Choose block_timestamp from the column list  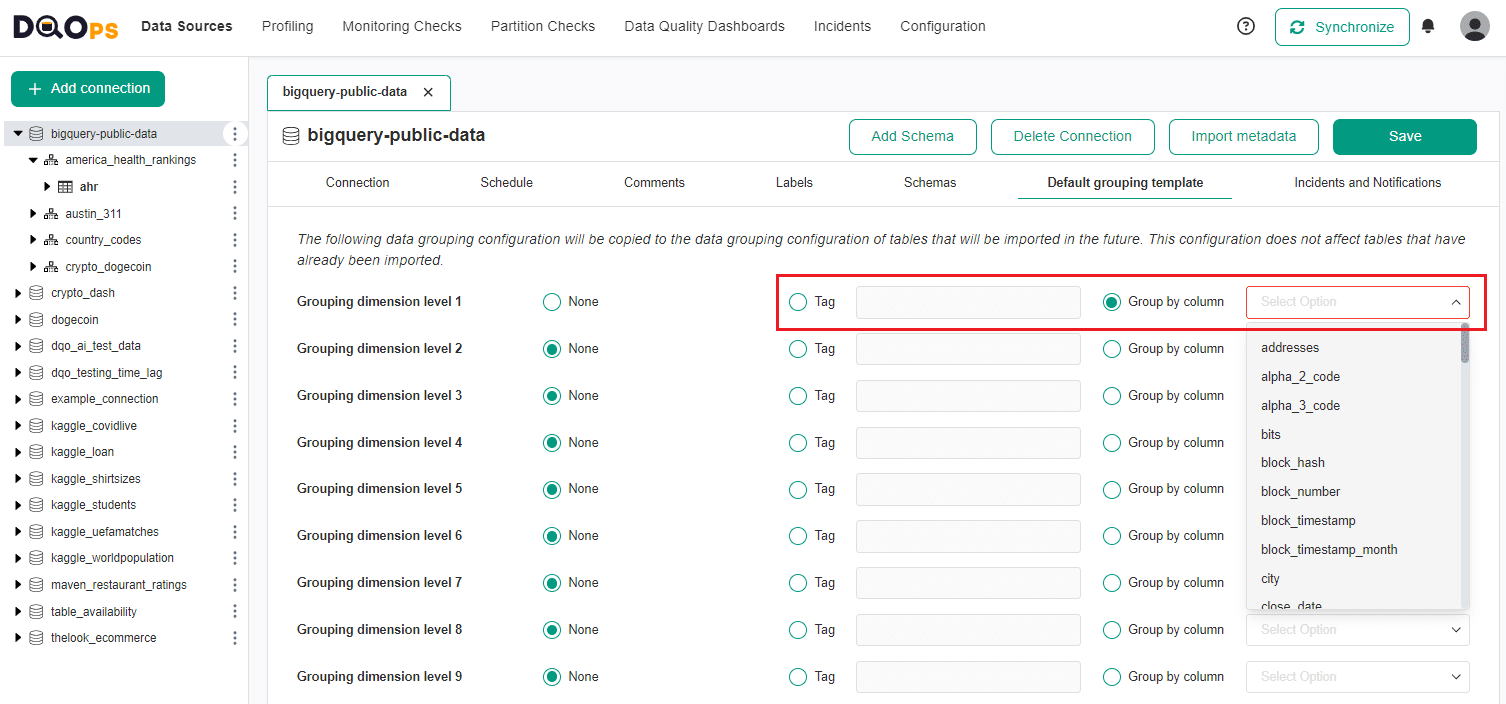[x=1308, y=521]
